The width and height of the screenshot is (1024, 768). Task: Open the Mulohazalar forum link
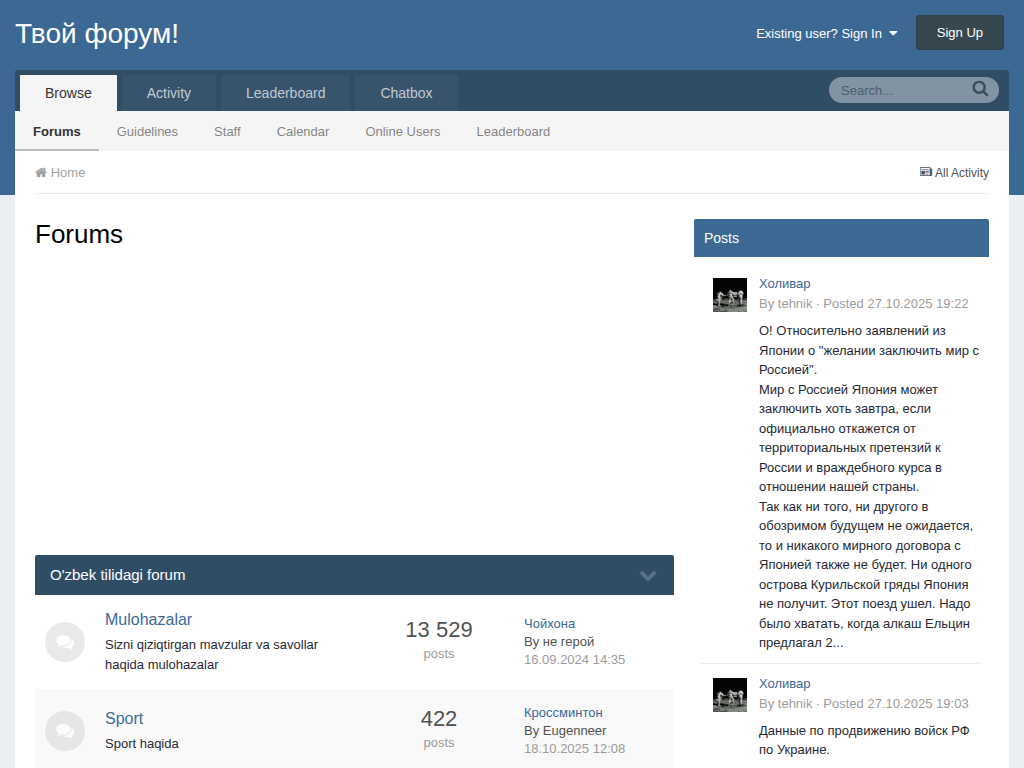click(148, 619)
